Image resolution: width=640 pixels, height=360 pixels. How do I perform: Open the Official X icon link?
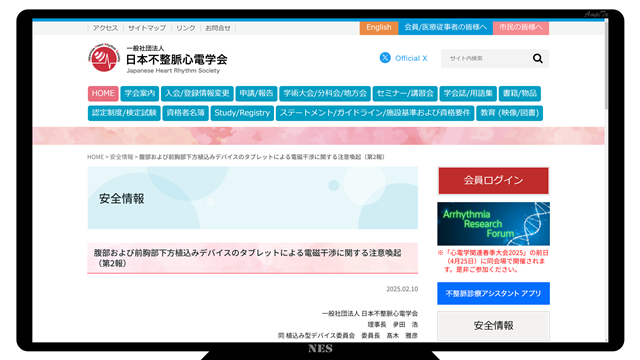point(385,58)
